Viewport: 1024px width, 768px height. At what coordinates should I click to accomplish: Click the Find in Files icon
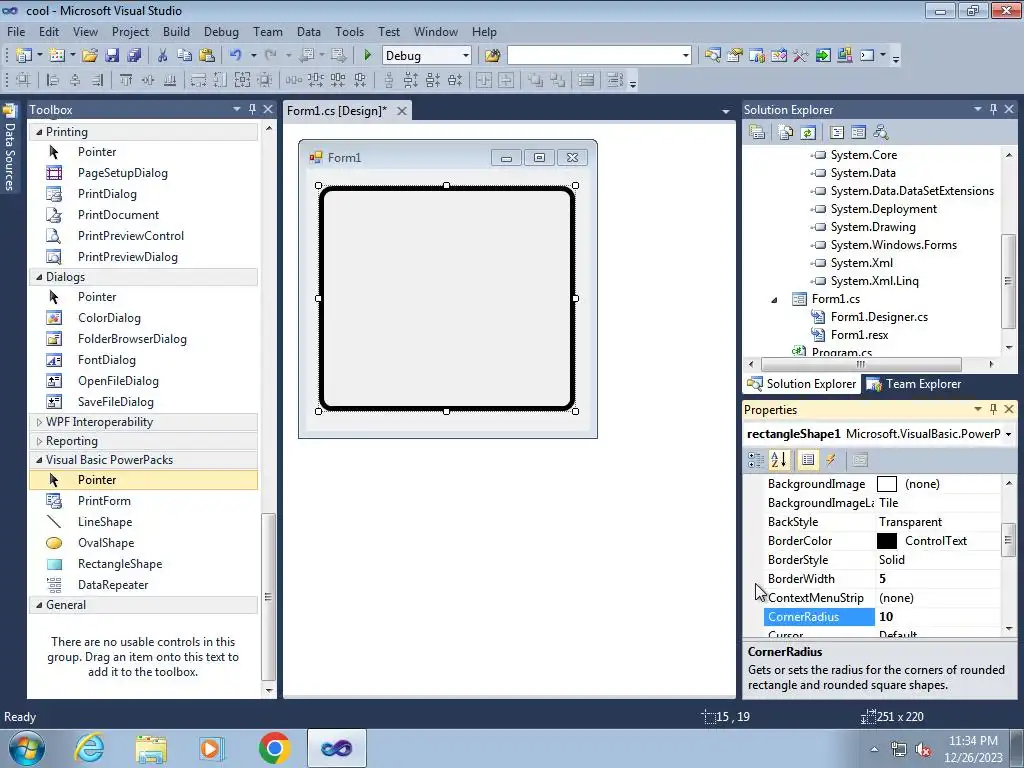(492, 56)
